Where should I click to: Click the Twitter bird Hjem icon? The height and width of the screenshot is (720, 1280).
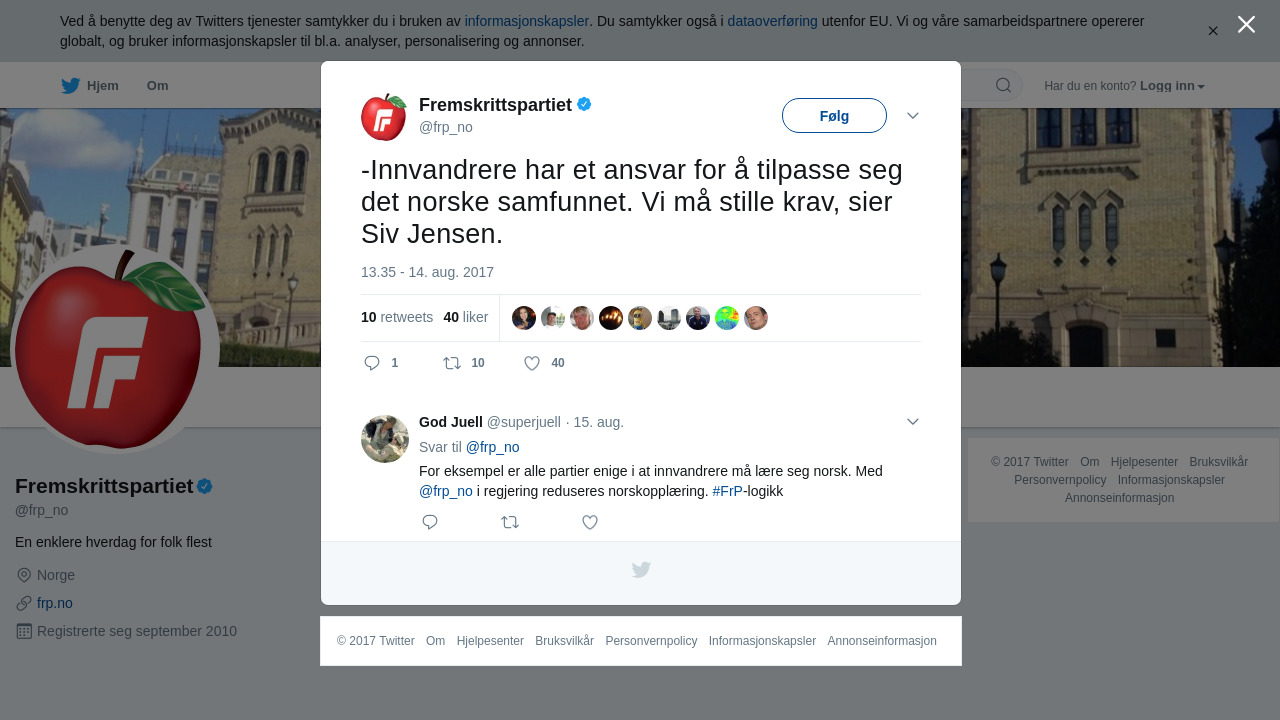[70, 85]
